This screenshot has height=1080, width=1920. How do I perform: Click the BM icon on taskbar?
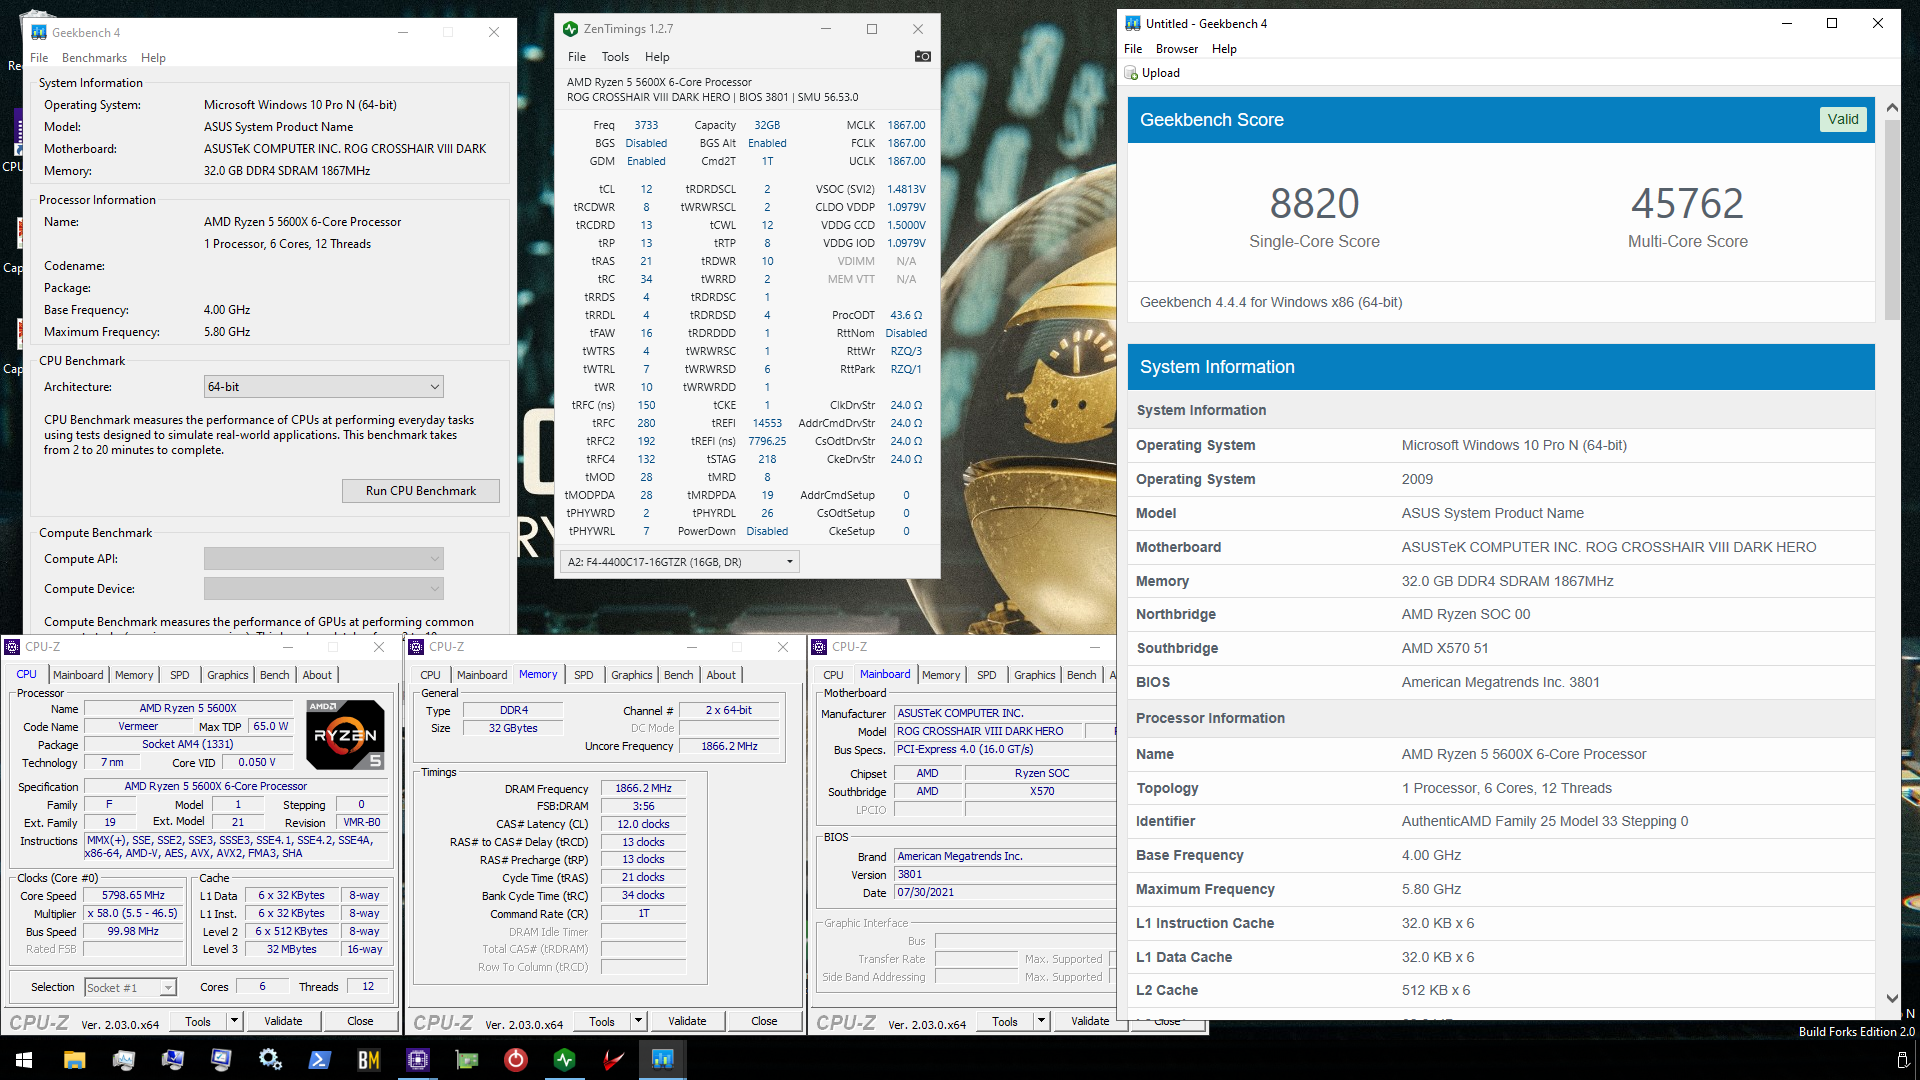coord(368,1059)
